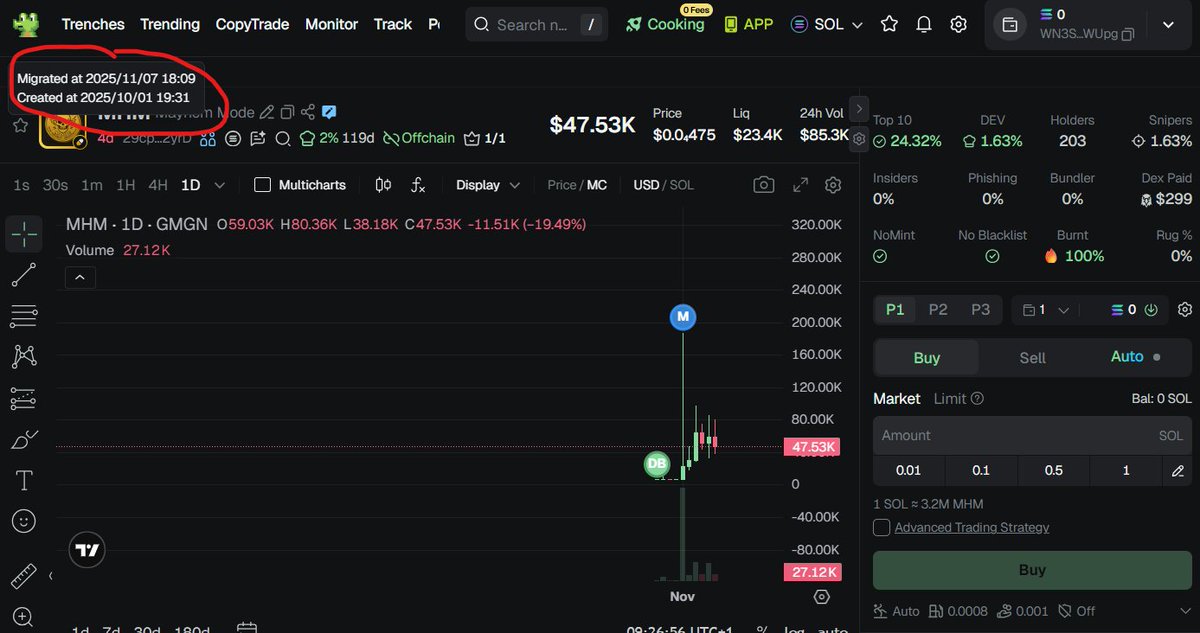
Task: Select the crosshair cursor tool
Action: [x=24, y=234]
